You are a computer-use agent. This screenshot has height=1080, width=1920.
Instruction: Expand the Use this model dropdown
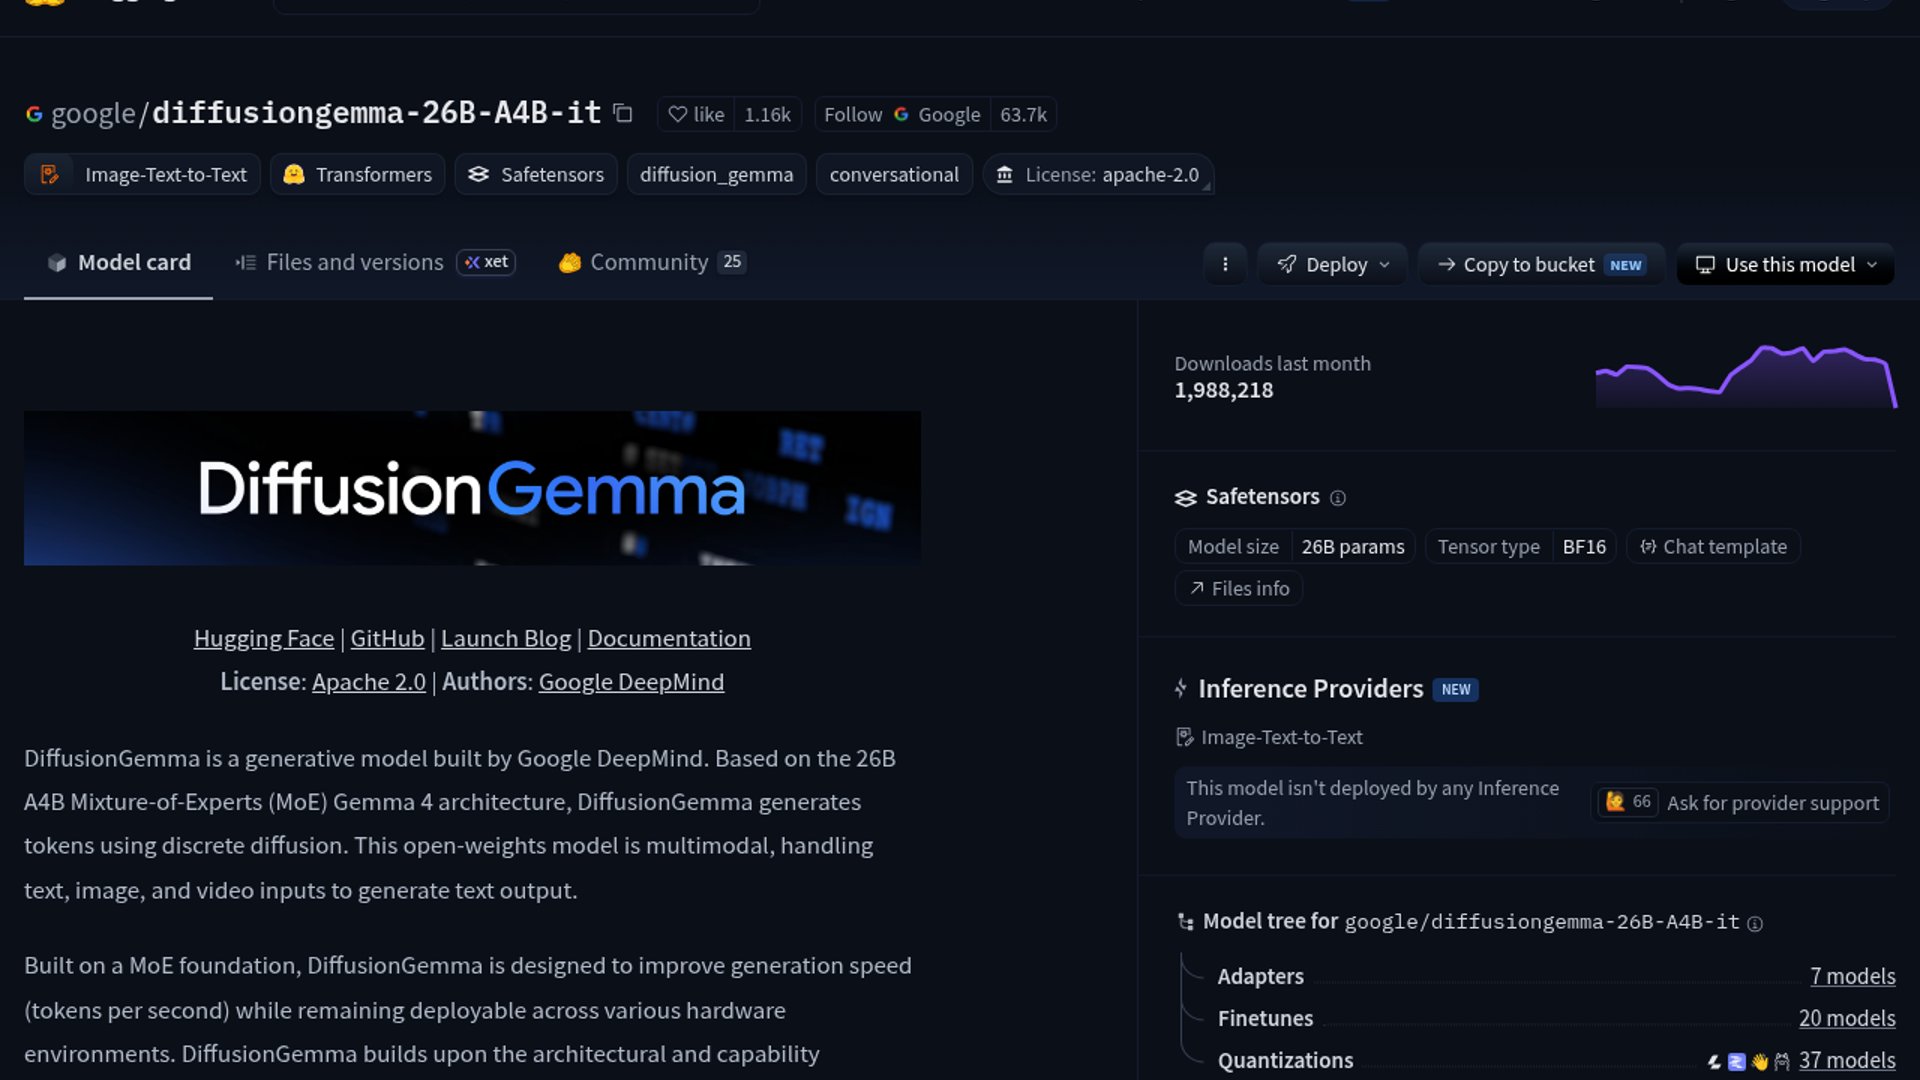pyautogui.click(x=1785, y=264)
